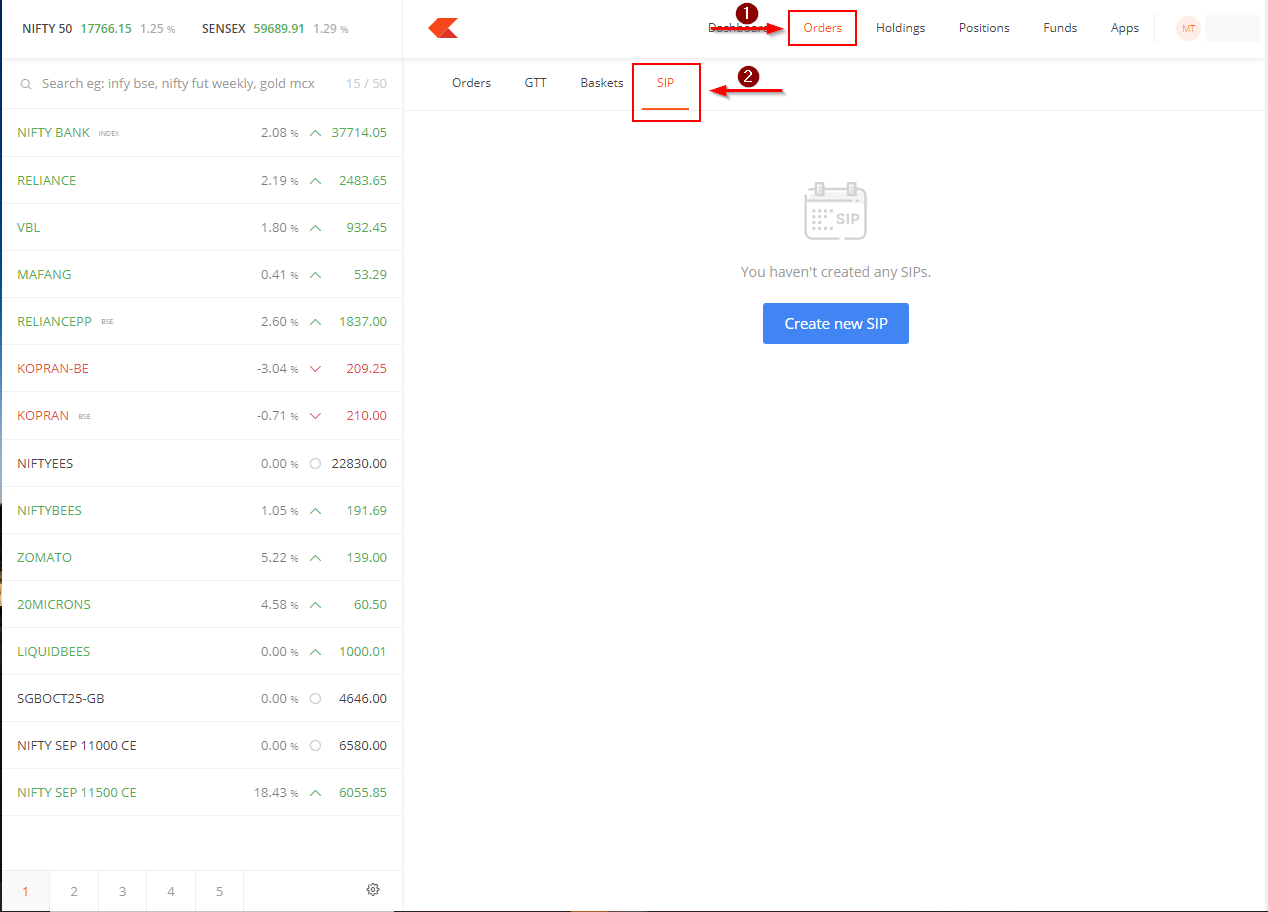Switch to watchlist page 1
The height and width of the screenshot is (912, 1268).
[25, 891]
